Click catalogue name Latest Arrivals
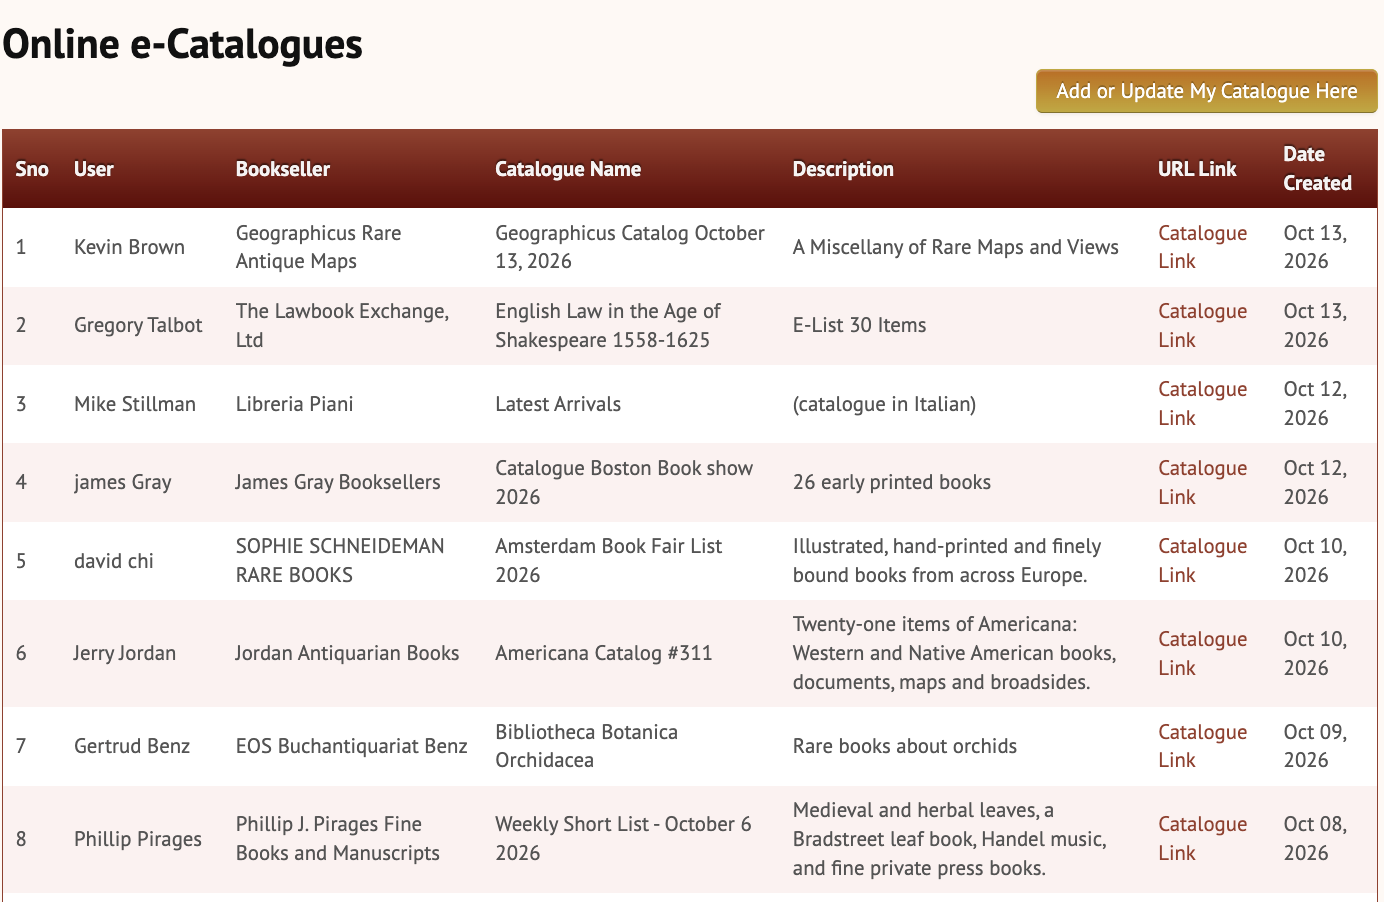 click(558, 404)
